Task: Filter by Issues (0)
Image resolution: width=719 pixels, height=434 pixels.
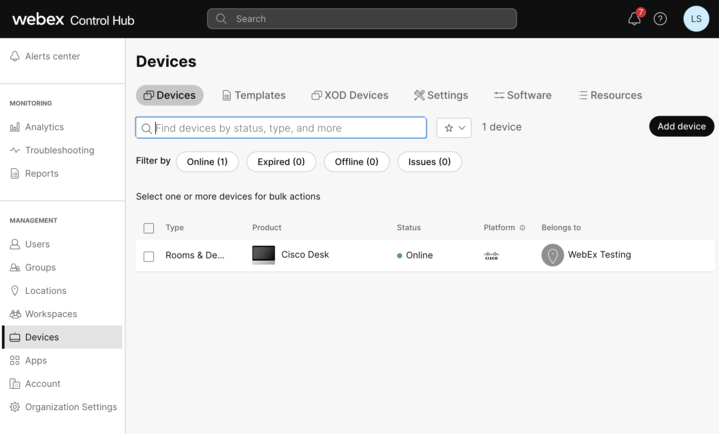Action: point(430,161)
